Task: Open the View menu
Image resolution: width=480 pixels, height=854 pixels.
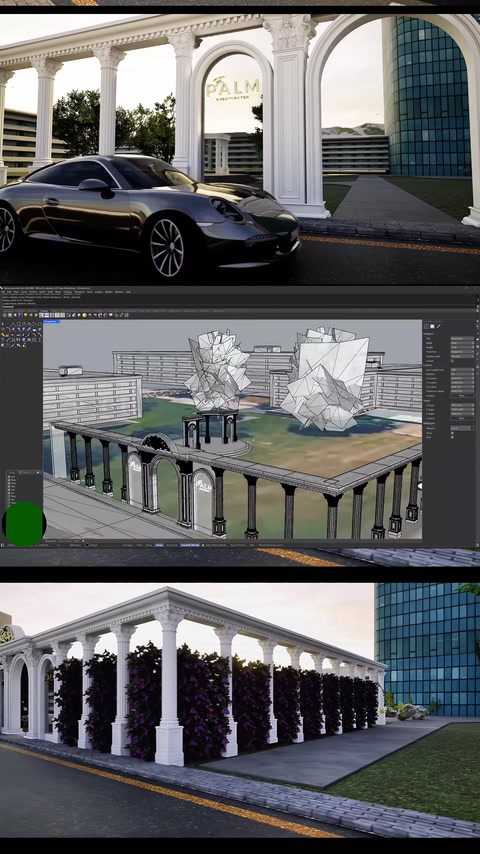Action: (x=16, y=292)
